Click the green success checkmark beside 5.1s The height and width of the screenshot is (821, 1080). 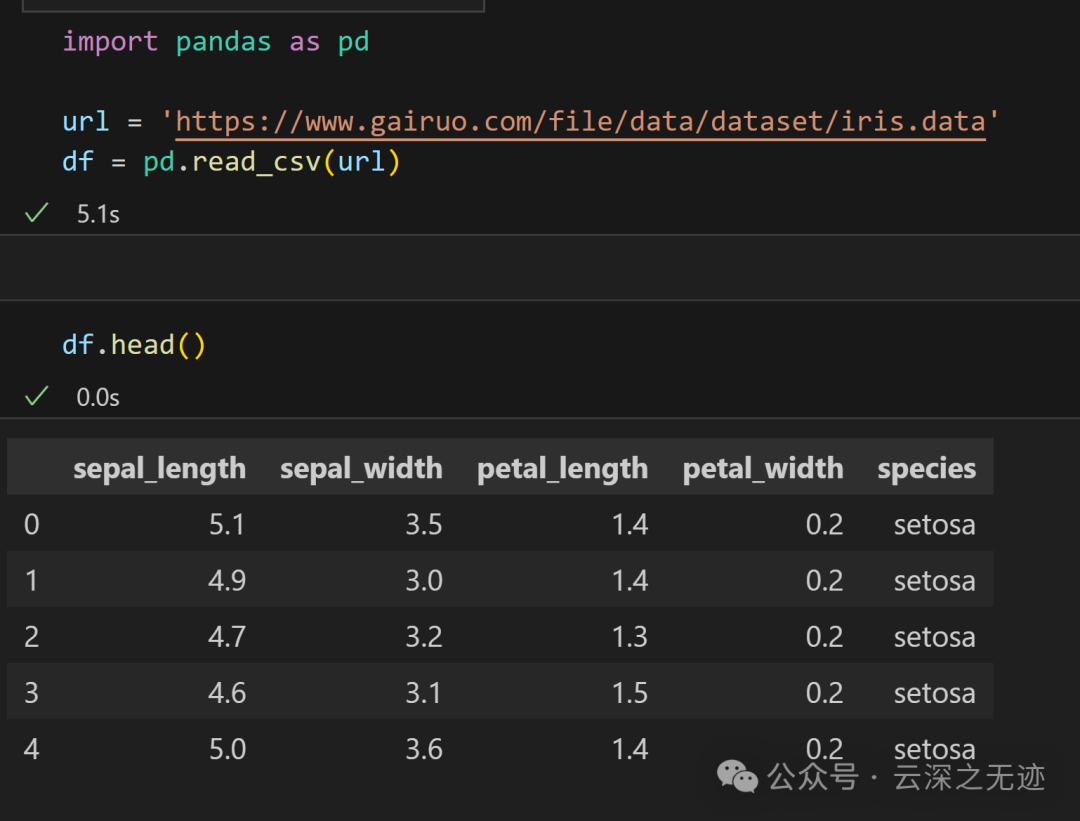(x=37, y=213)
